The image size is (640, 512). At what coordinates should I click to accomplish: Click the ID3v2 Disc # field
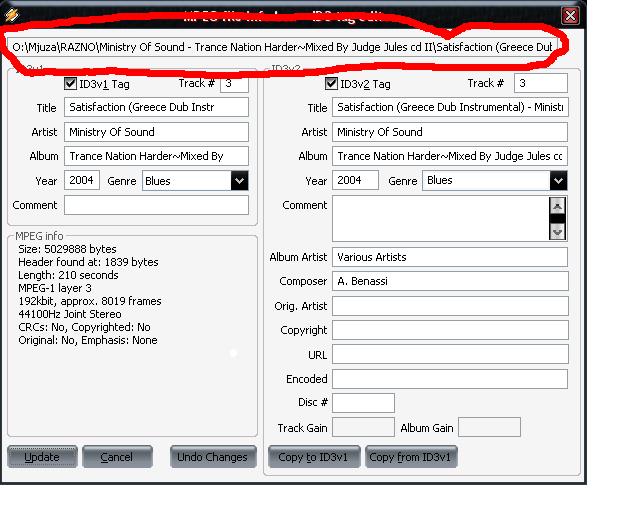point(363,402)
